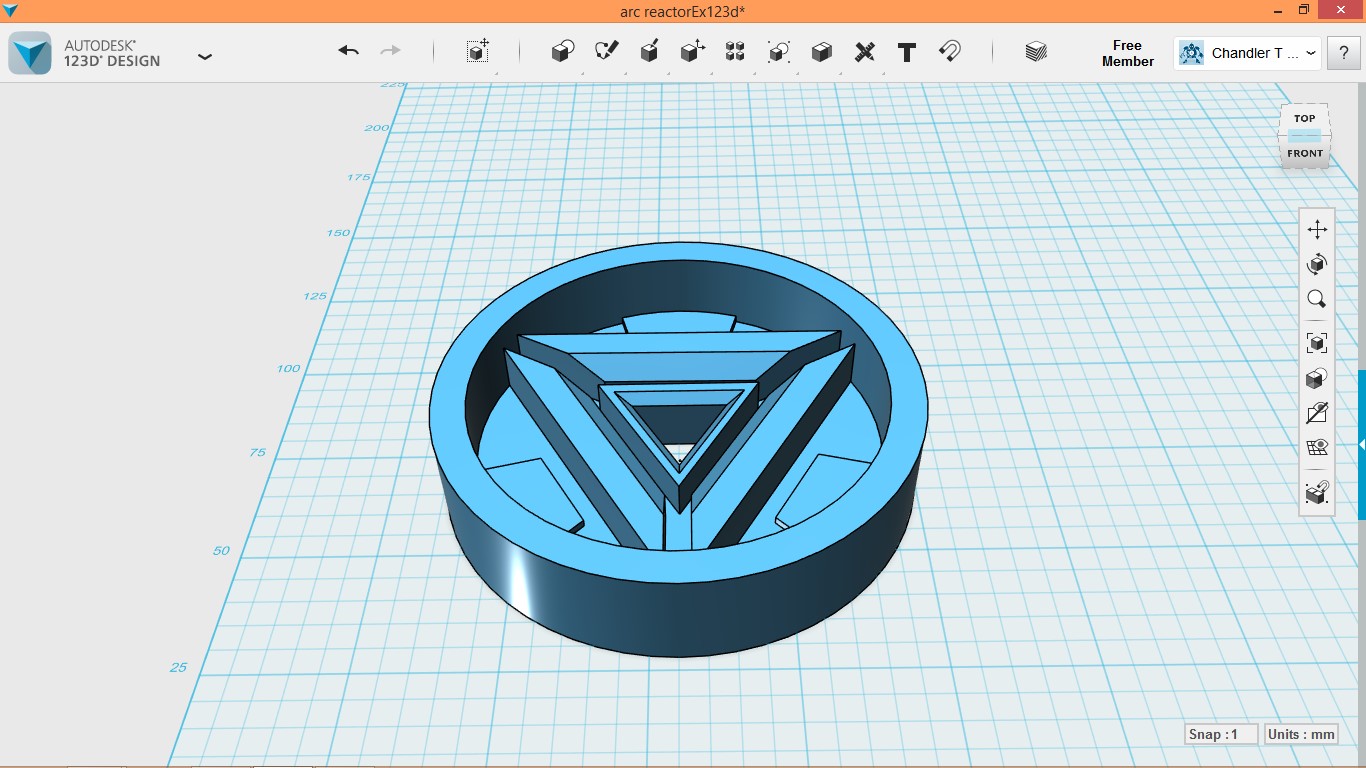Expand the right side panel arrow
This screenshot has width=1366, height=768.
point(1362,444)
